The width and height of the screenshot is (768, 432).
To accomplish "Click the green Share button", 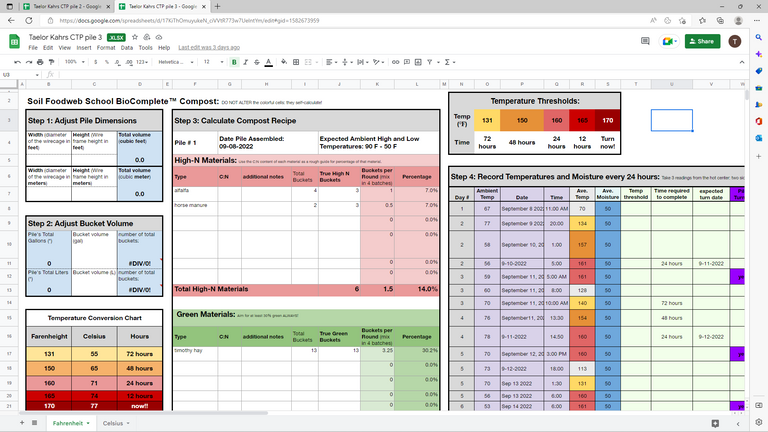I will 702,41.
